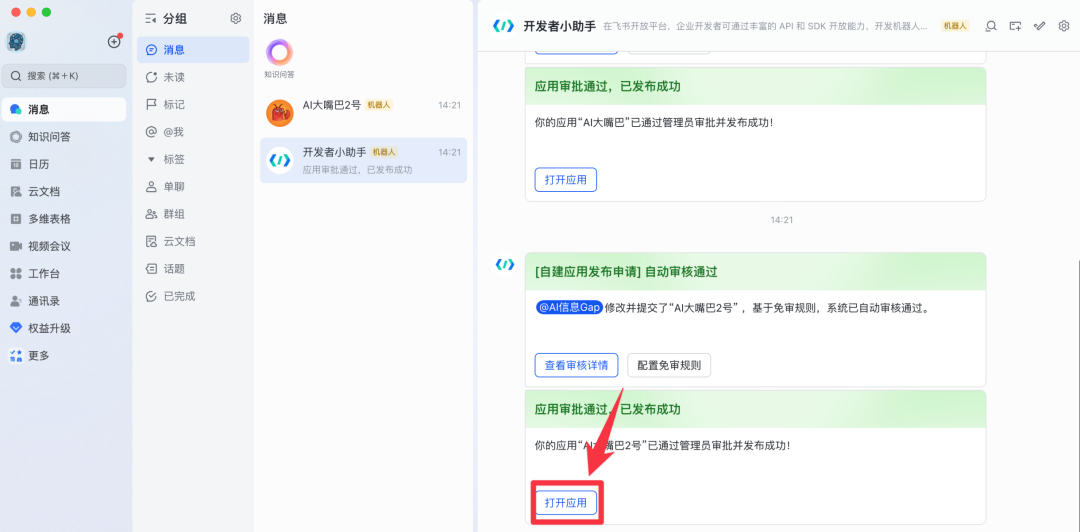Viewport: 1080px width, 532px height.
Task: Expand 更多 in the left sidebar
Action: (38, 355)
